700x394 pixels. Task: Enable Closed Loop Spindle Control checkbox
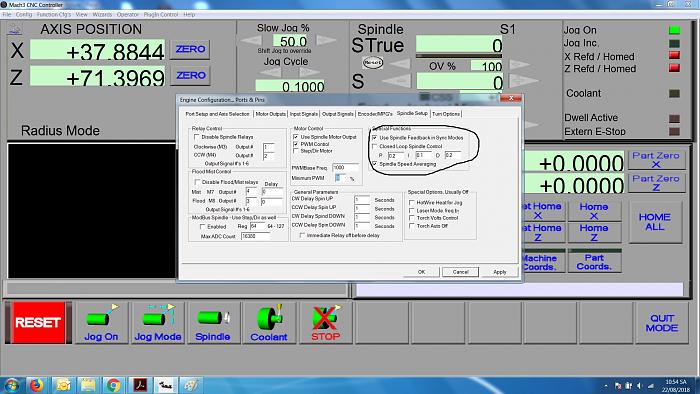(375, 146)
